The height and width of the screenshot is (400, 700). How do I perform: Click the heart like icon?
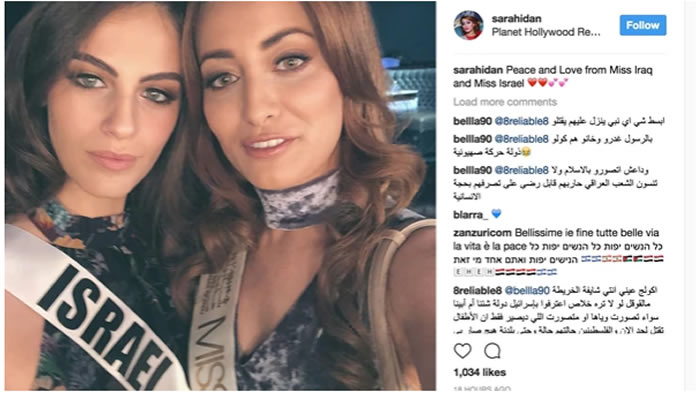pos(462,351)
